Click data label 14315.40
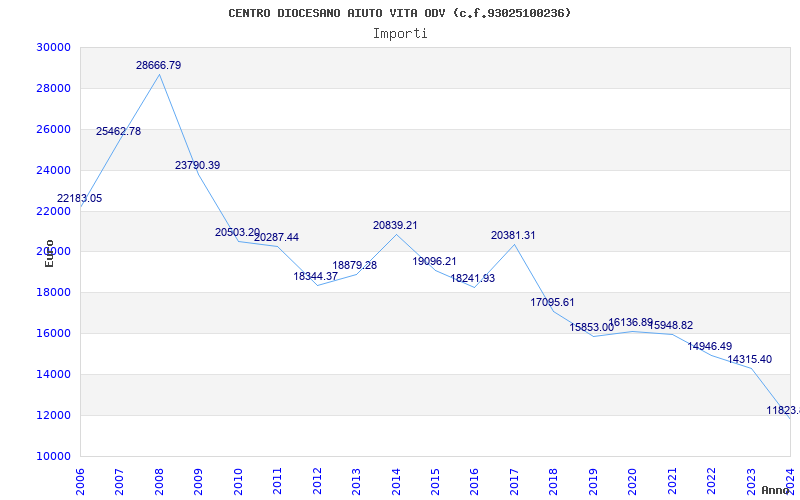800x500 pixels. tap(749, 359)
